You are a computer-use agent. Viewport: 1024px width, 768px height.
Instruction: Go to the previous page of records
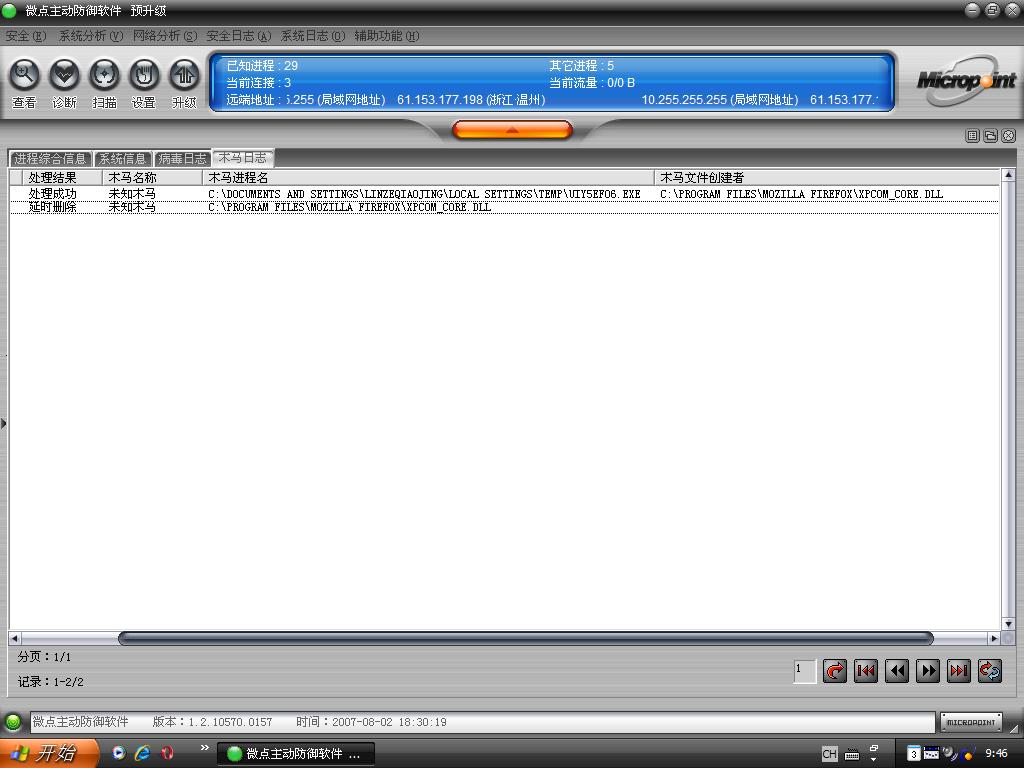coord(897,671)
